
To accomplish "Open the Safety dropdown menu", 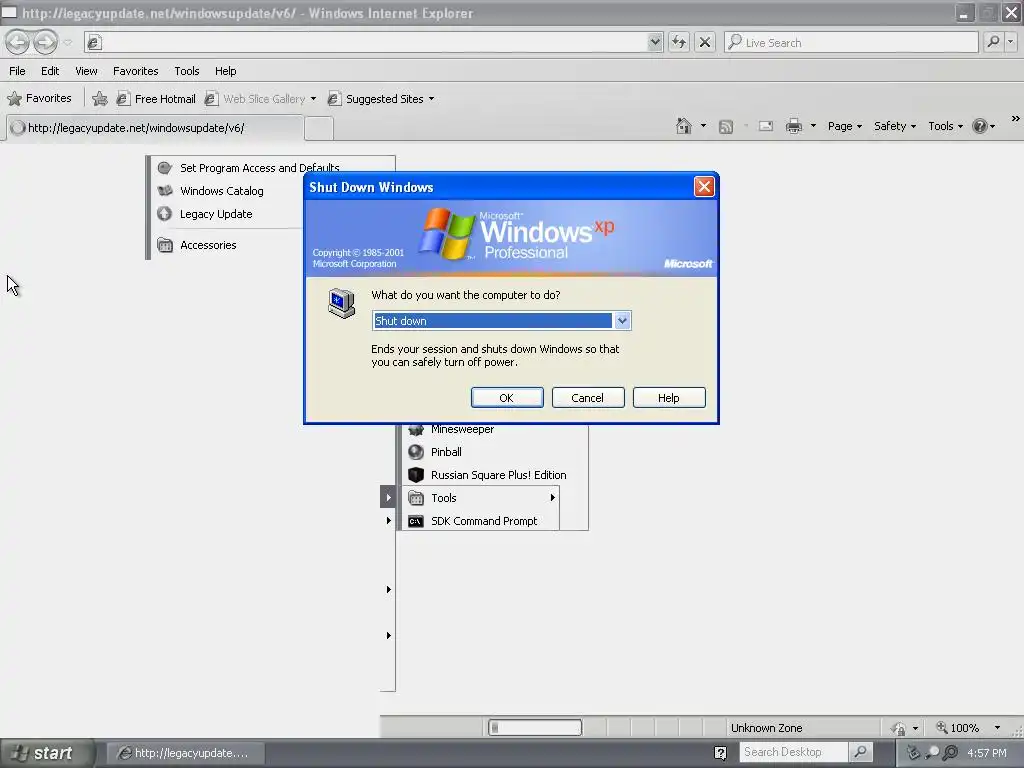I will [x=895, y=126].
